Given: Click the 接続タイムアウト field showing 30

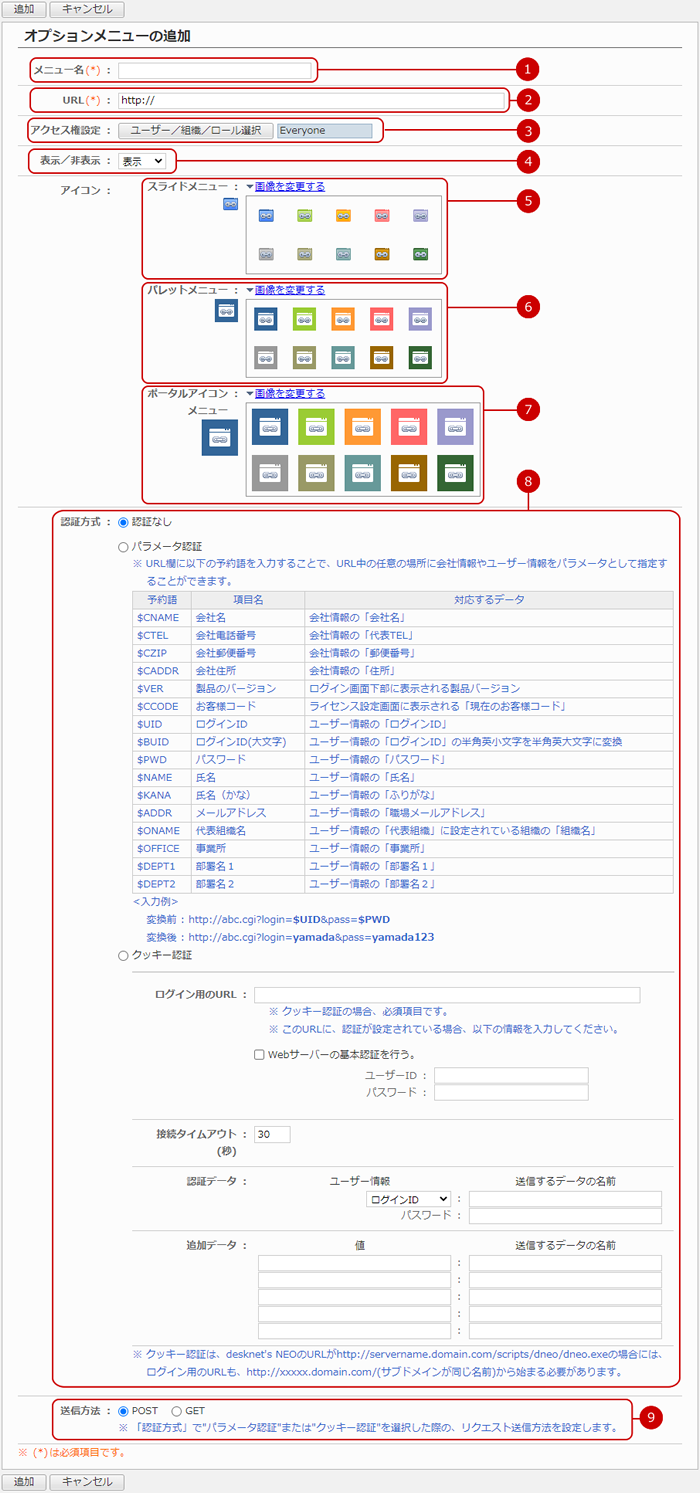Looking at the screenshot, I should coord(272,1134).
